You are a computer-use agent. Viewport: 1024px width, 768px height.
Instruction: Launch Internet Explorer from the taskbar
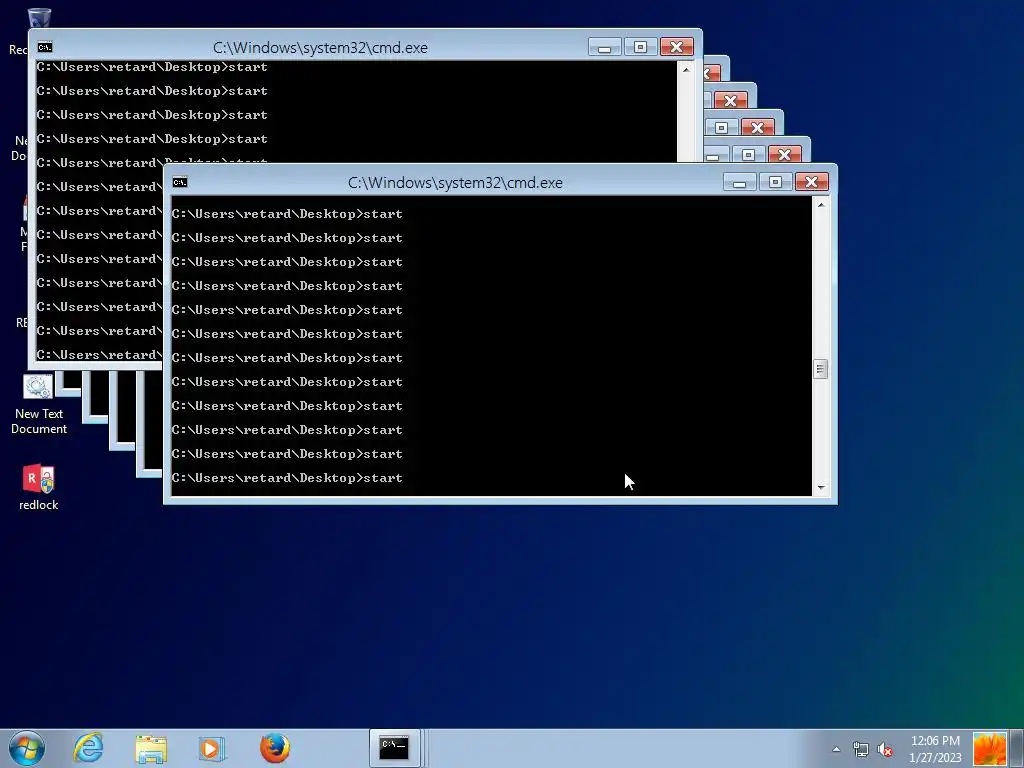point(88,748)
